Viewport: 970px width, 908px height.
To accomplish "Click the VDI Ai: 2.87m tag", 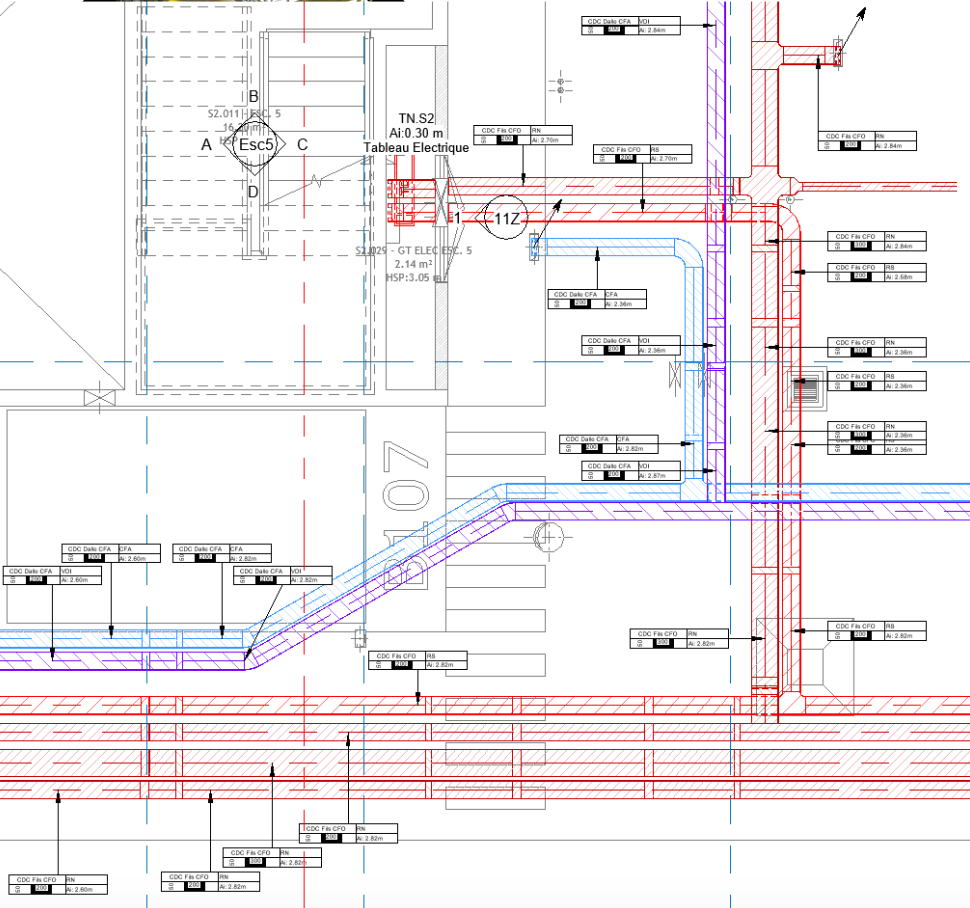I will pyautogui.click(x=630, y=471).
